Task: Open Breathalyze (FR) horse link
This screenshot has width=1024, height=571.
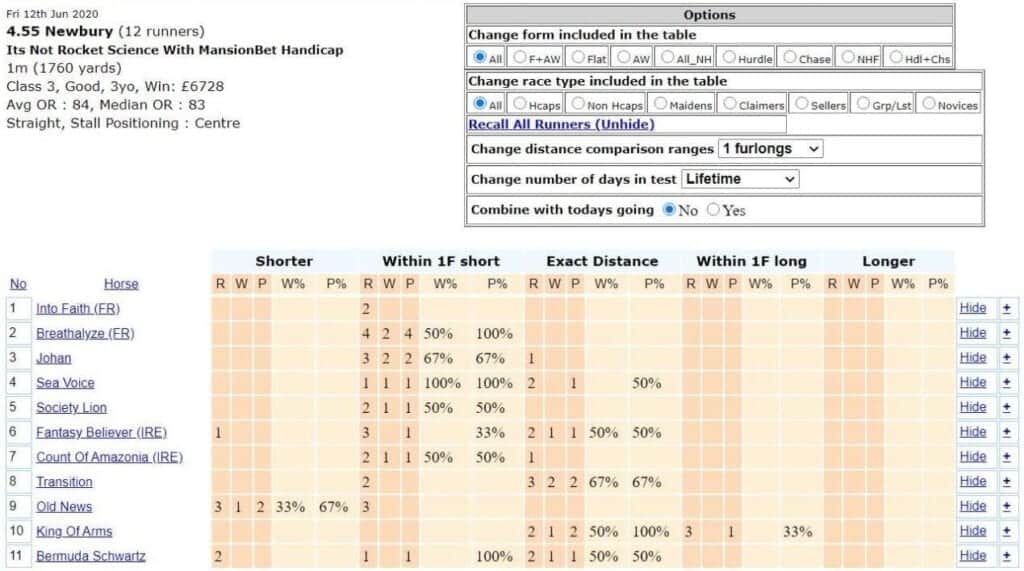Action: (85, 333)
